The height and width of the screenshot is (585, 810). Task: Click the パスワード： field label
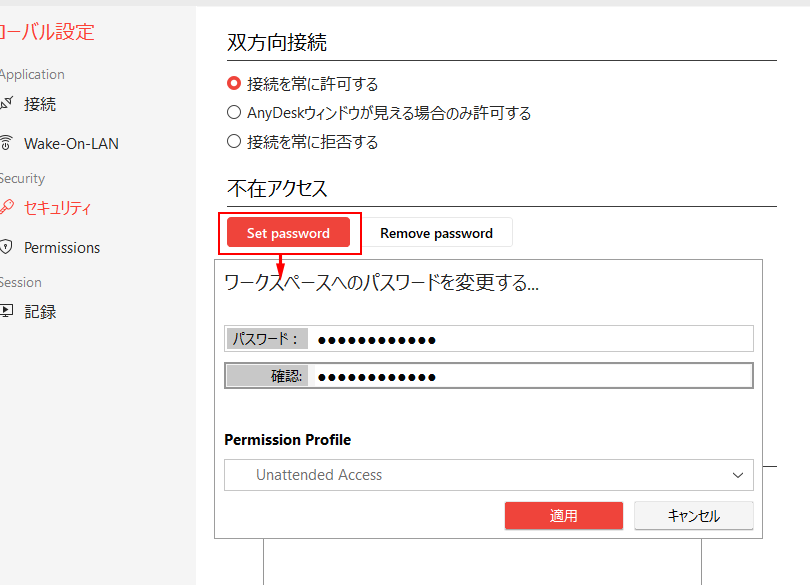pyautogui.click(x=266, y=339)
